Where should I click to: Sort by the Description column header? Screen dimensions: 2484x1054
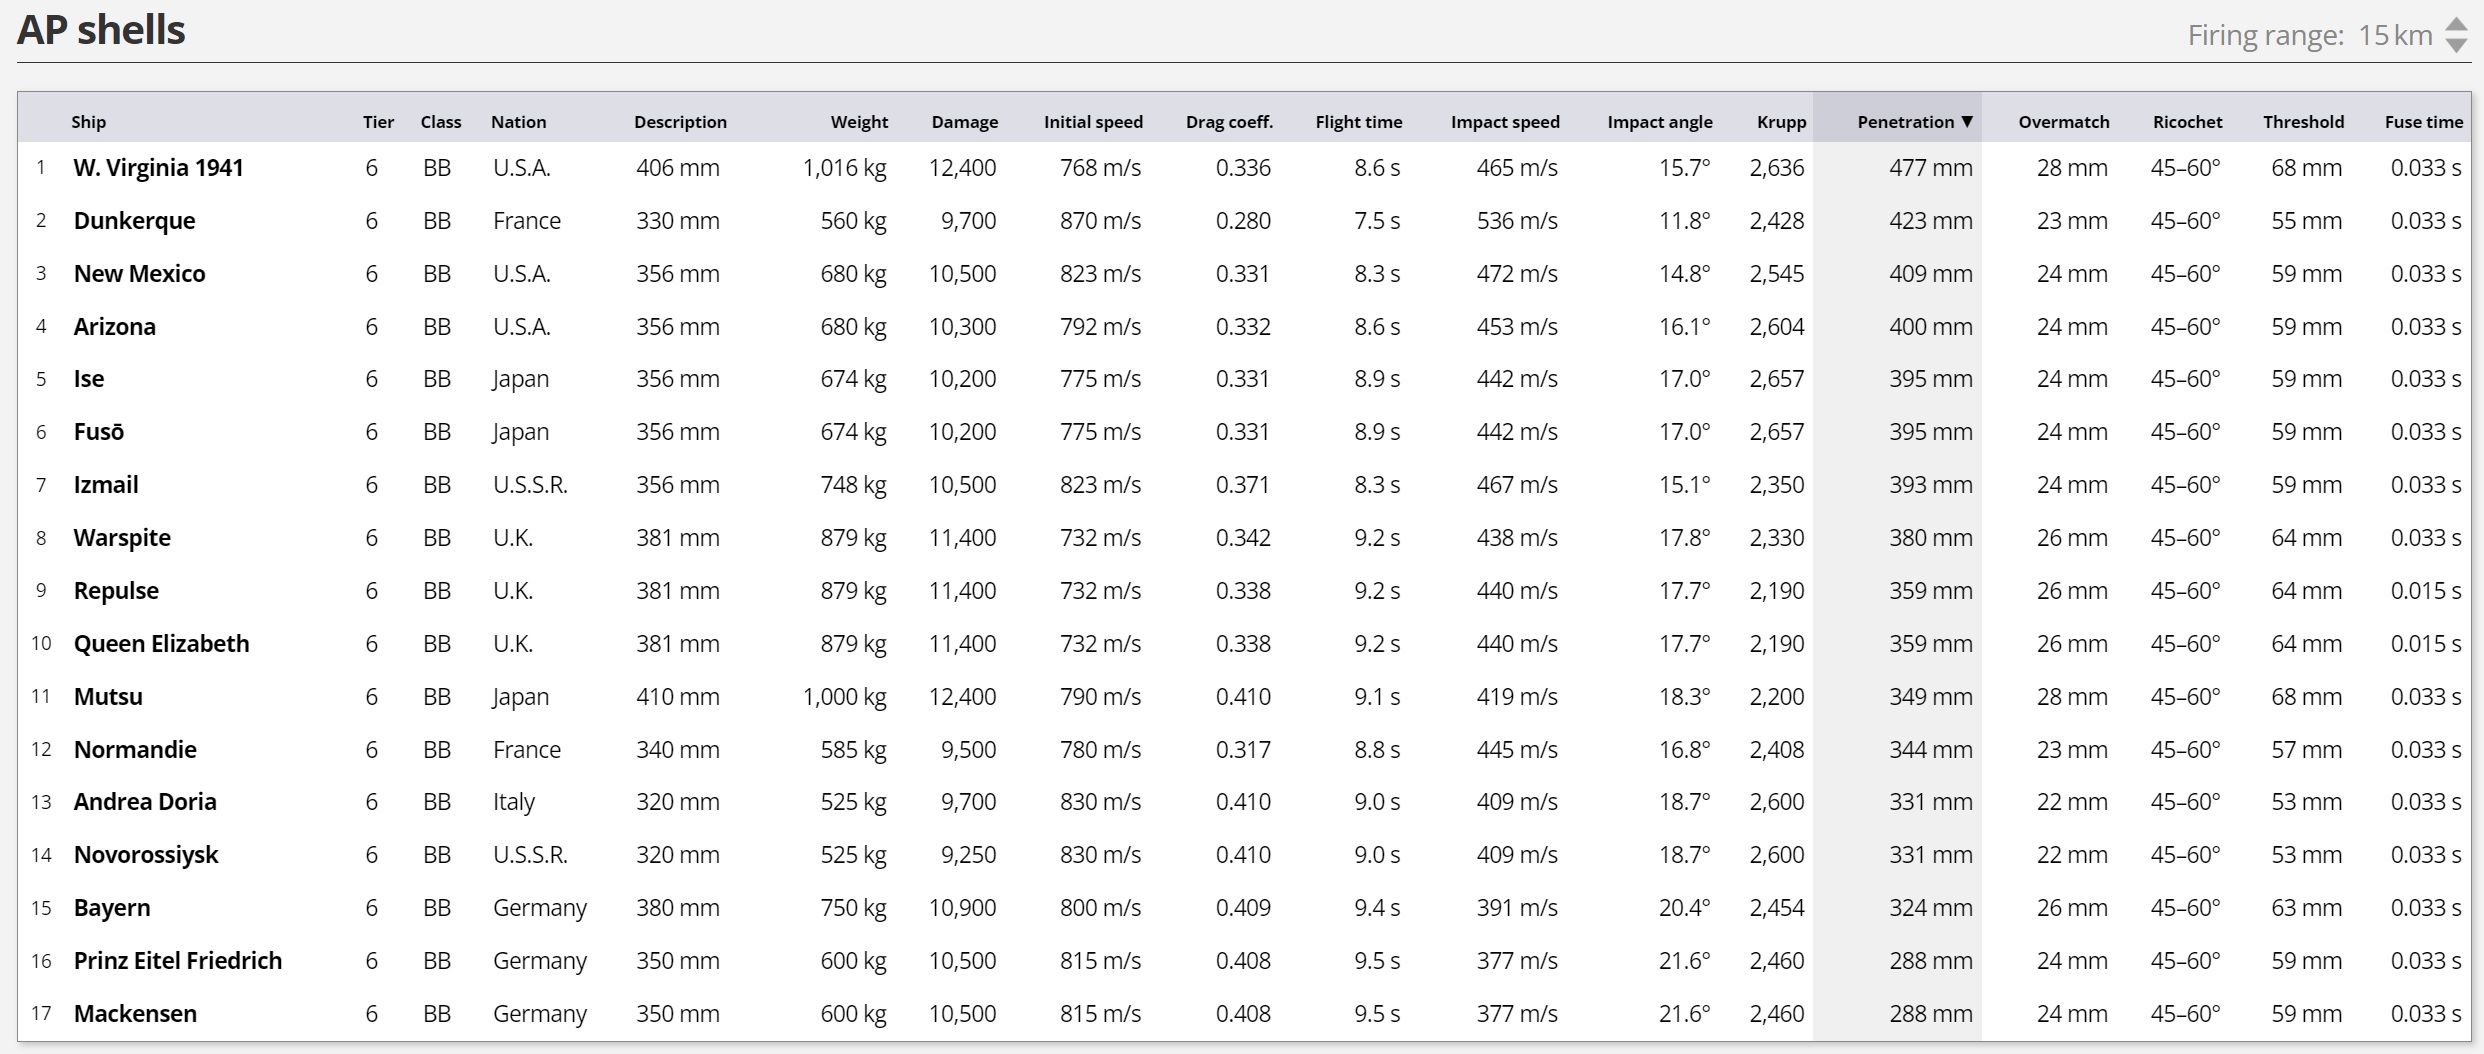point(680,122)
